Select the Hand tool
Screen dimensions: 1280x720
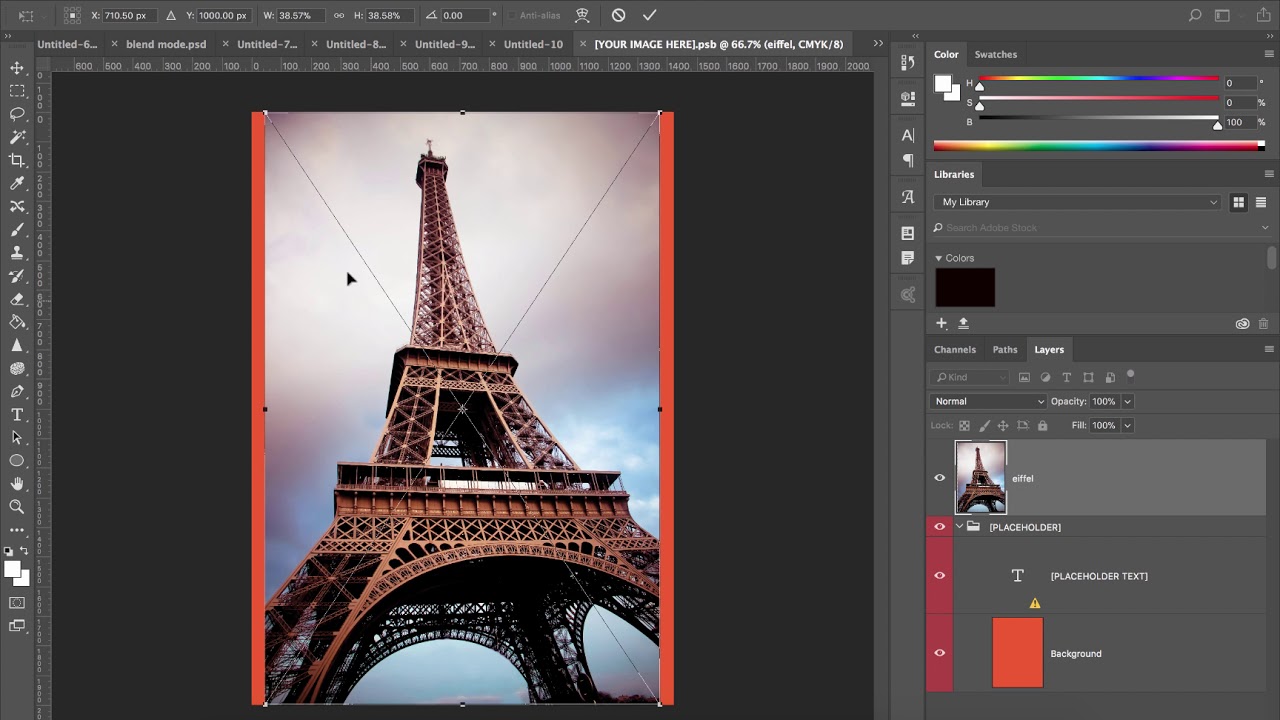tap(17, 484)
